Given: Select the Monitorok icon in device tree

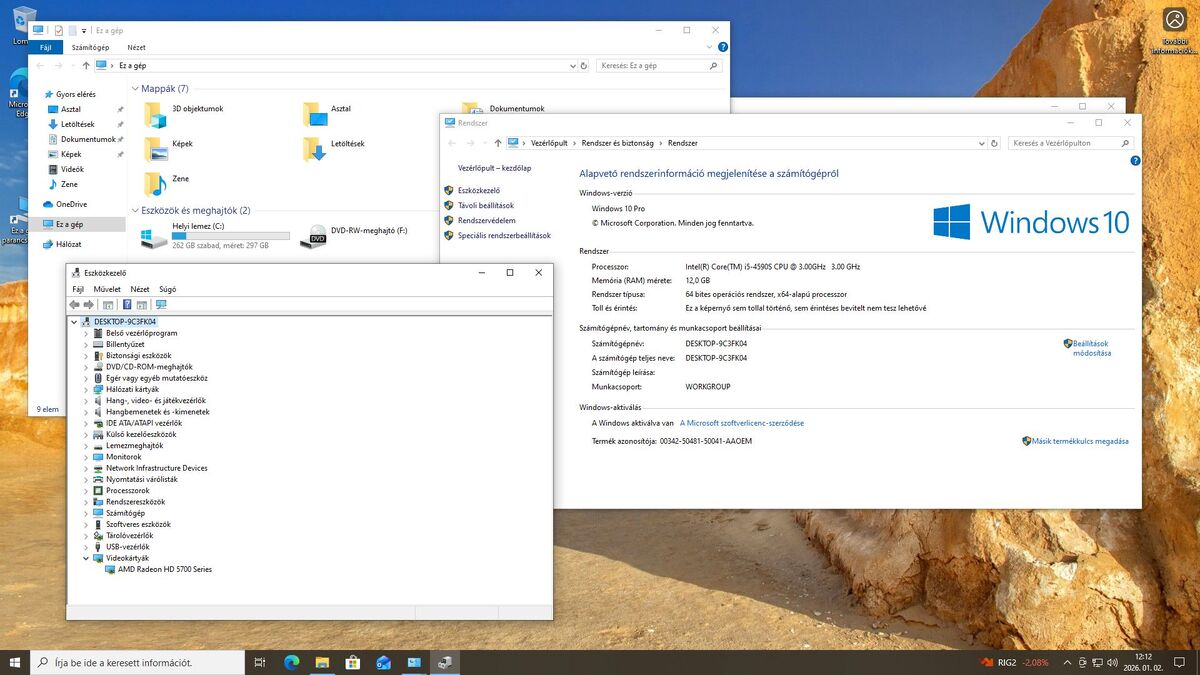Looking at the screenshot, I should coord(98,457).
